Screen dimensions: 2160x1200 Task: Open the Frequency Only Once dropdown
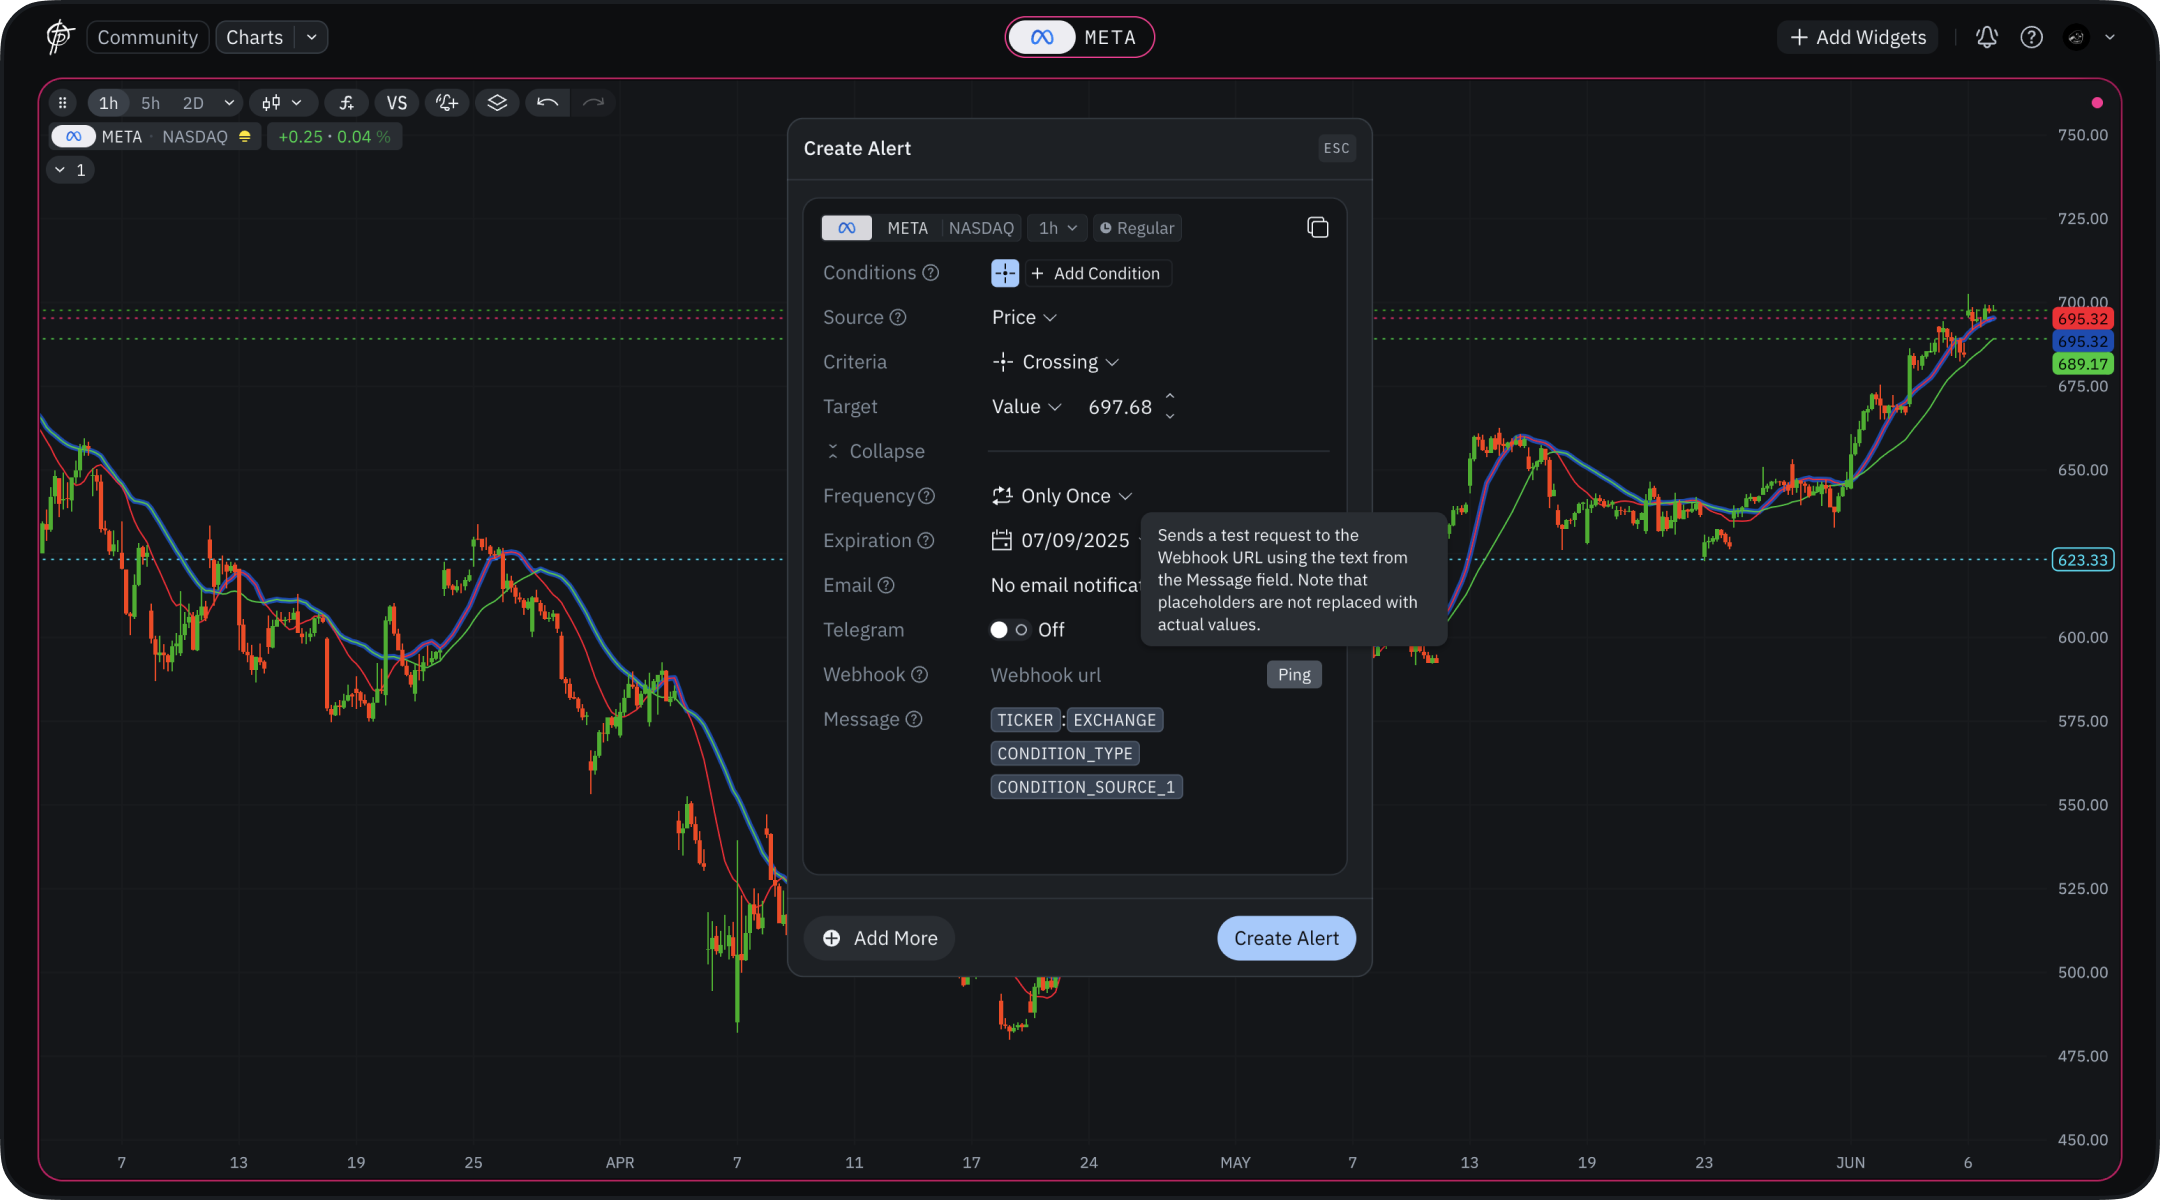[1062, 496]
